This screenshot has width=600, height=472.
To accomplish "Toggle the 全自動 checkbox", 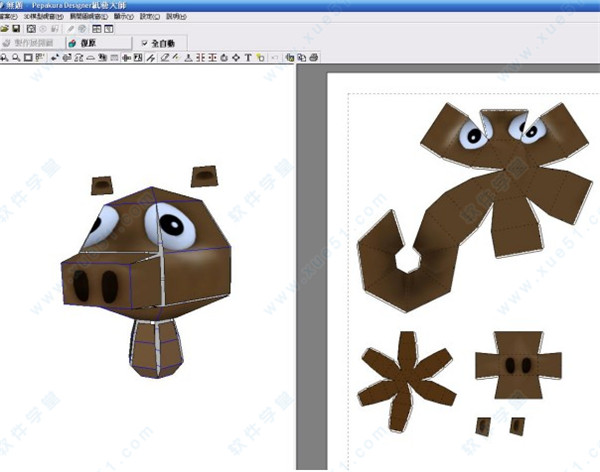I will pos(145,44).
